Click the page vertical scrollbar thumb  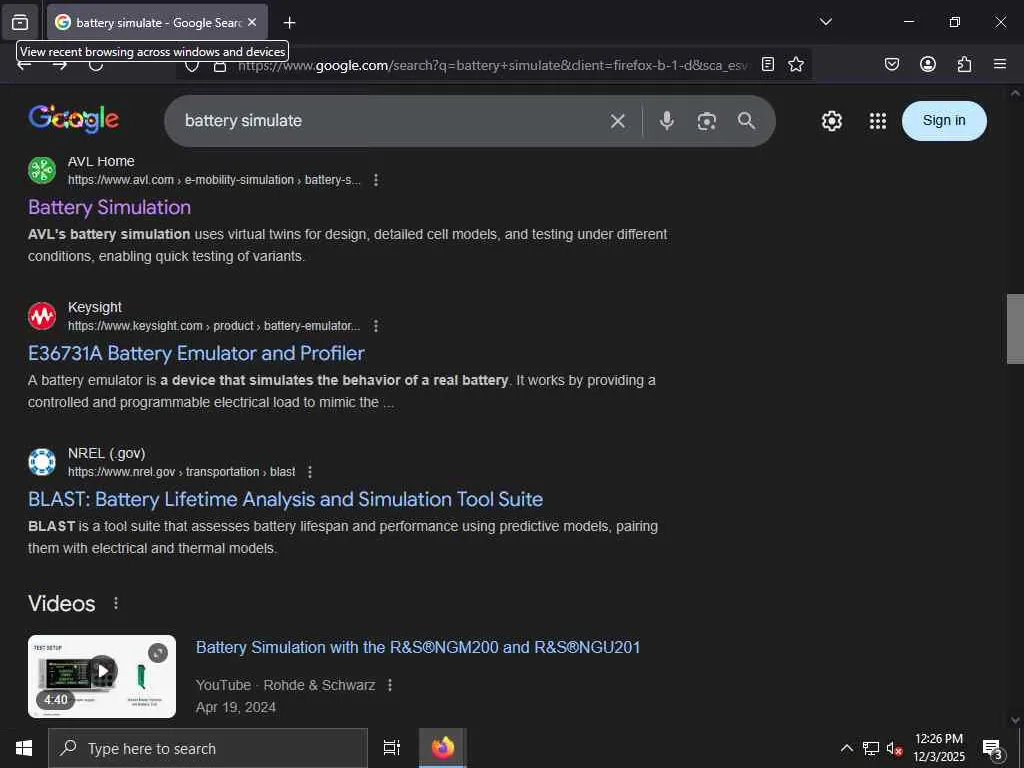click(x=1015, y=328)
